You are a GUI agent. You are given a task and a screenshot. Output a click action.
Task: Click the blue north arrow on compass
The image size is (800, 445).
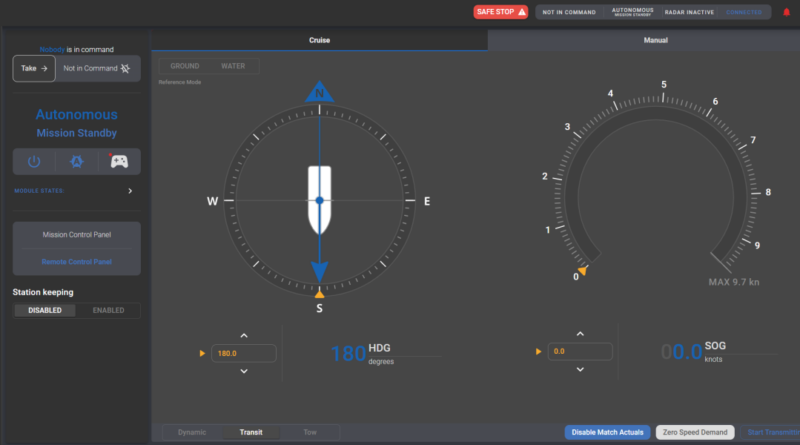(319, 93)
